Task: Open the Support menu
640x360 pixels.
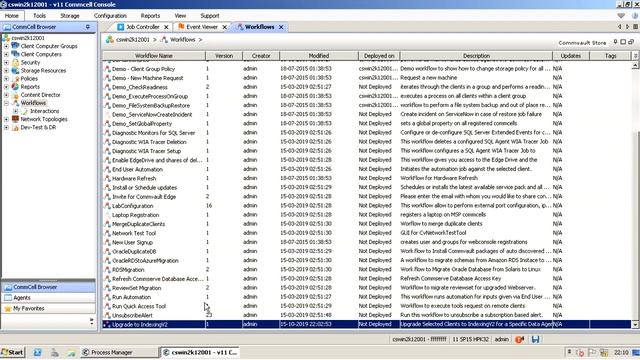Action: click(210, 16)
